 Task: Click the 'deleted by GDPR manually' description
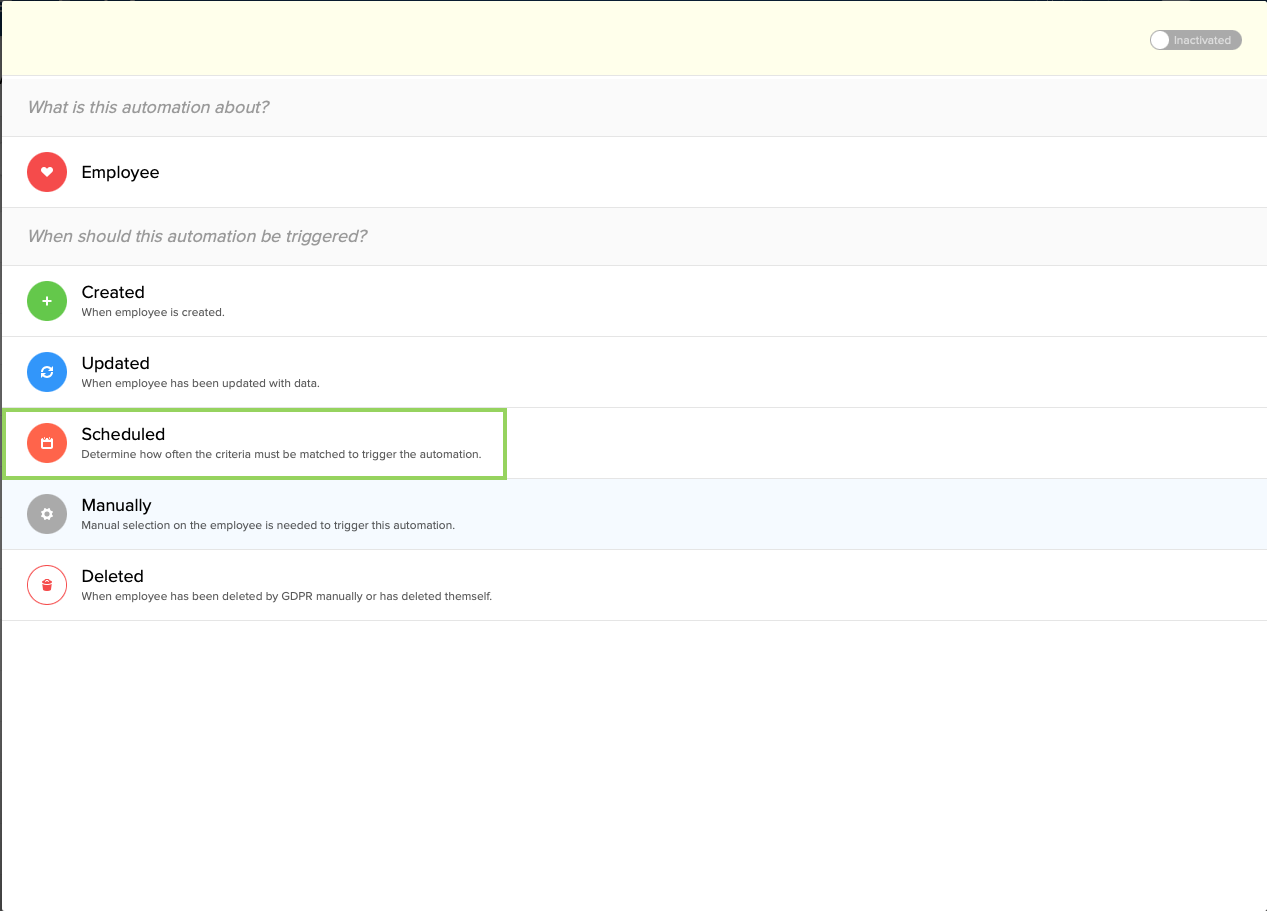coord(286,596)
